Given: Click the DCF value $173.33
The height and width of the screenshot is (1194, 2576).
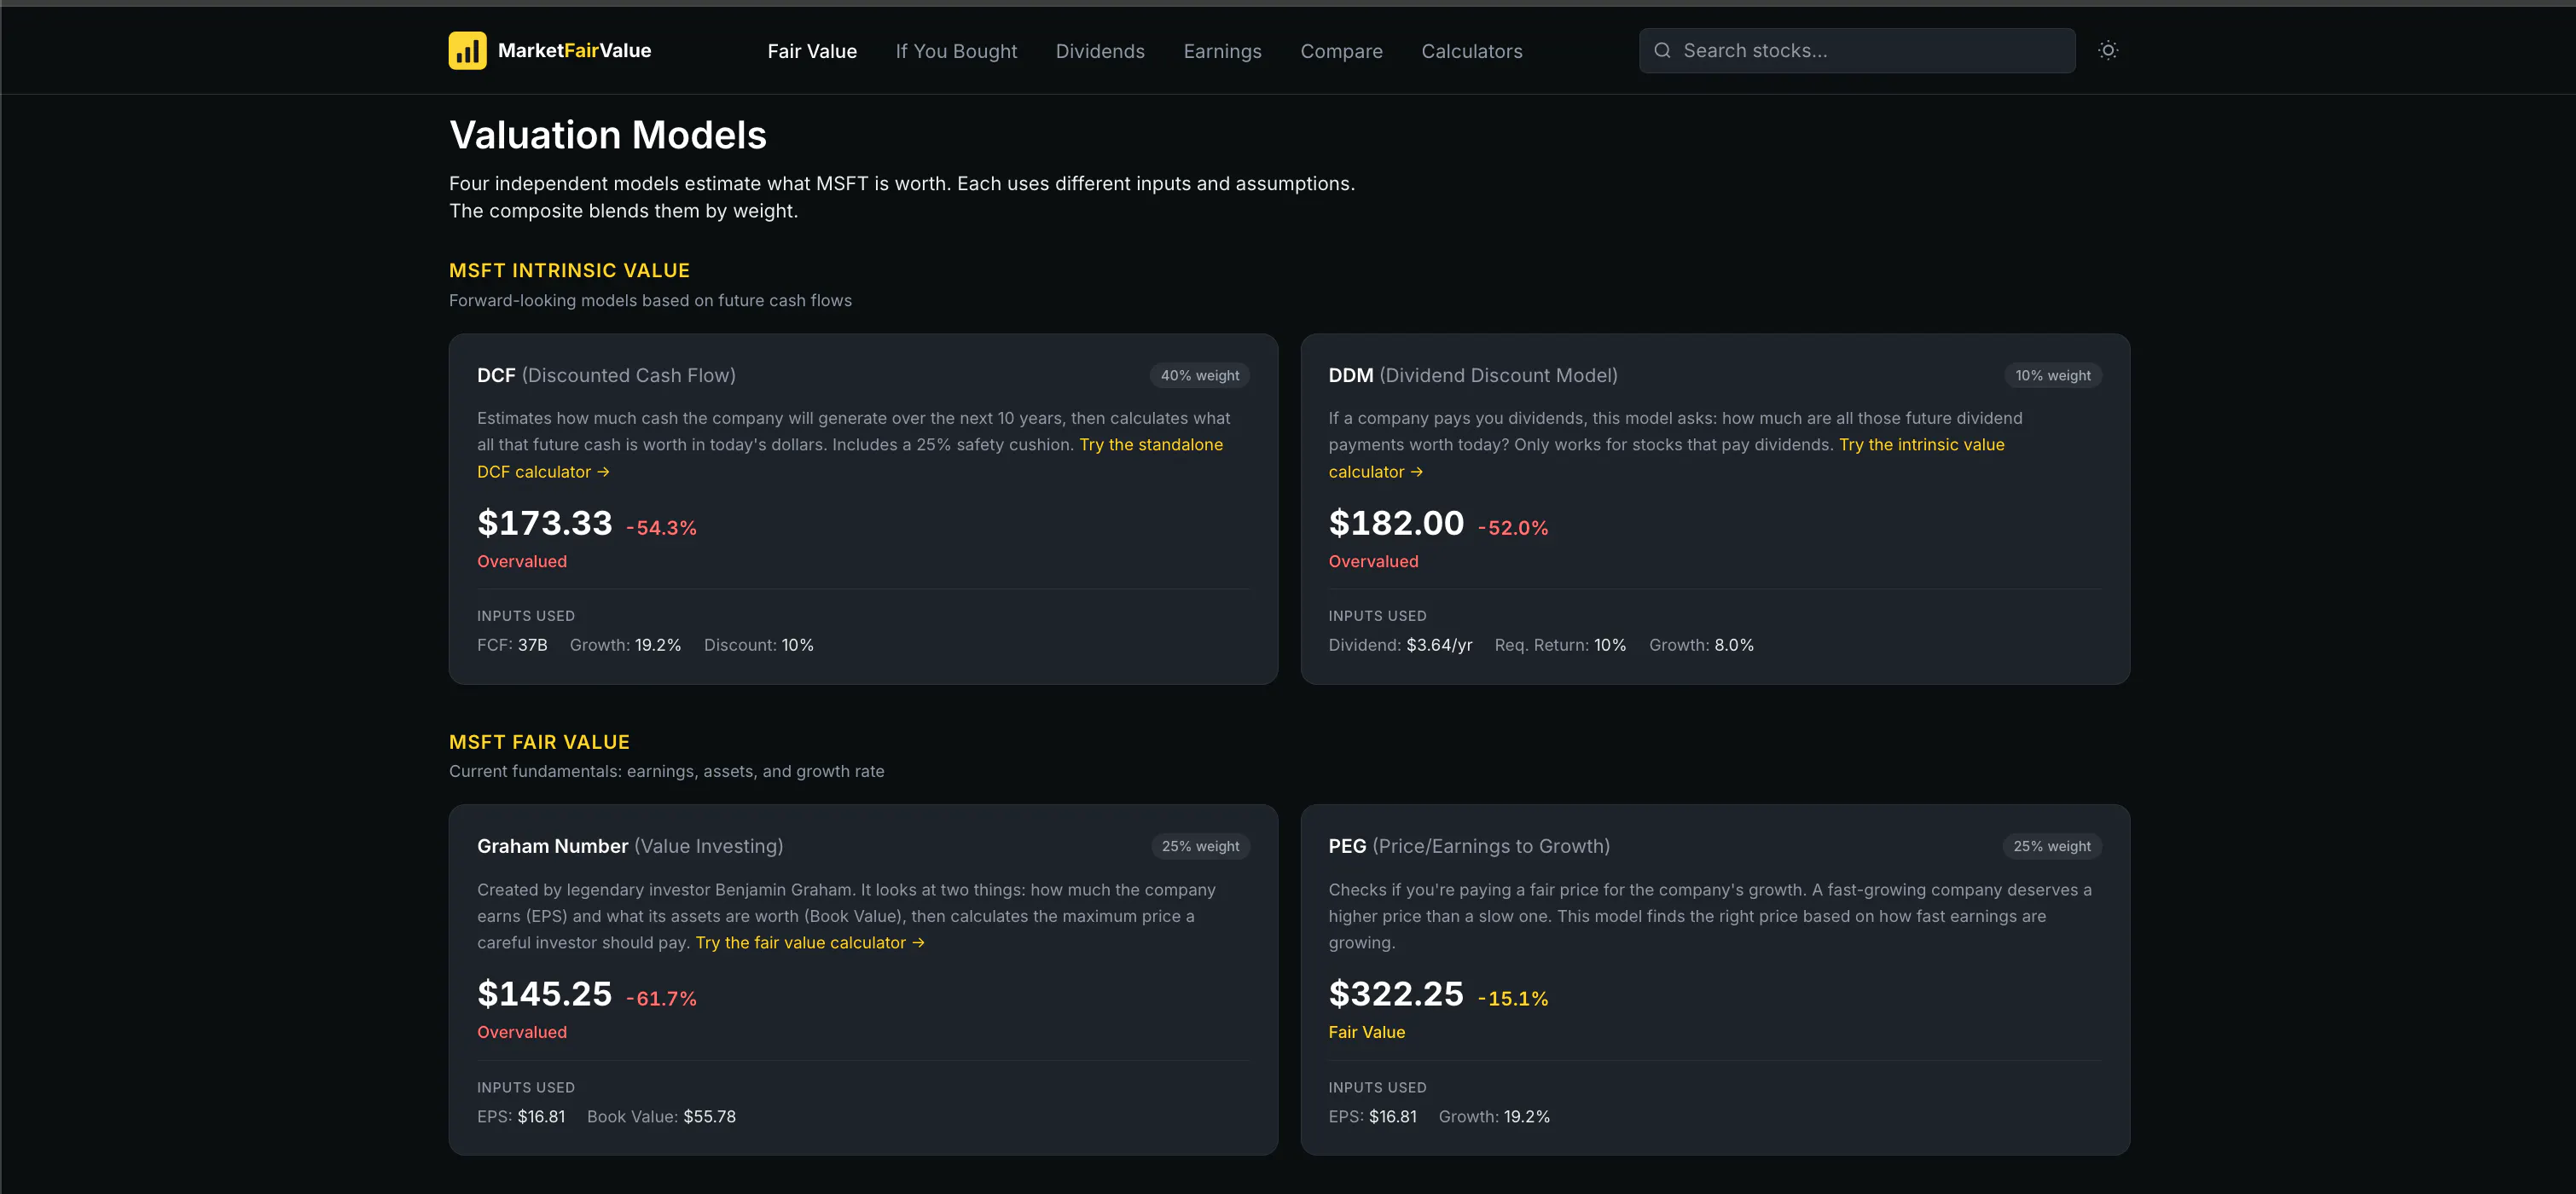Looking at the screenshot, I should [544, 523].
